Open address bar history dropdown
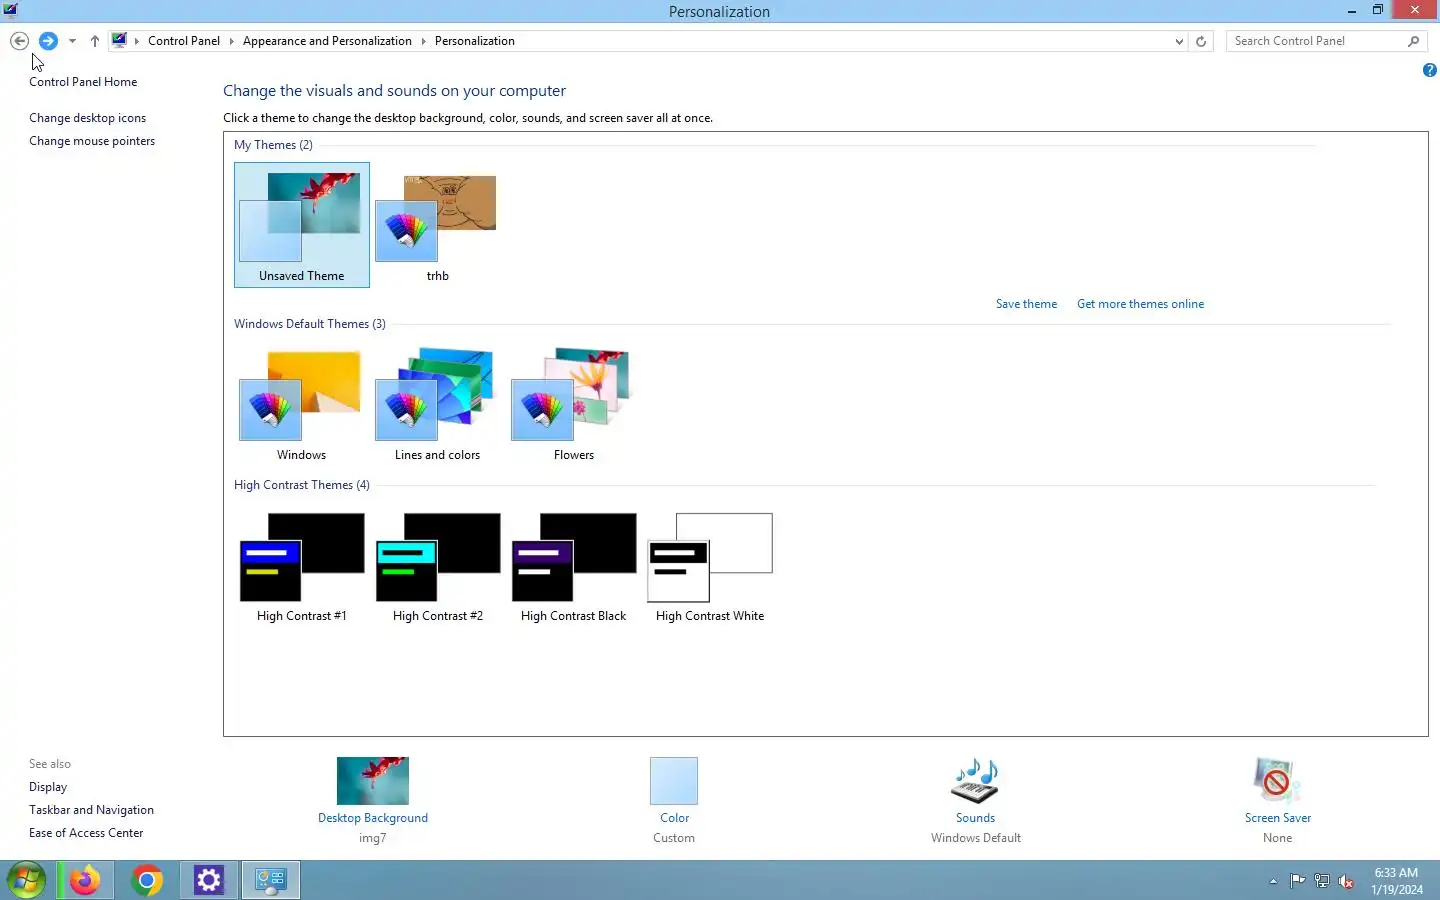 click(x=1179, y=41)
